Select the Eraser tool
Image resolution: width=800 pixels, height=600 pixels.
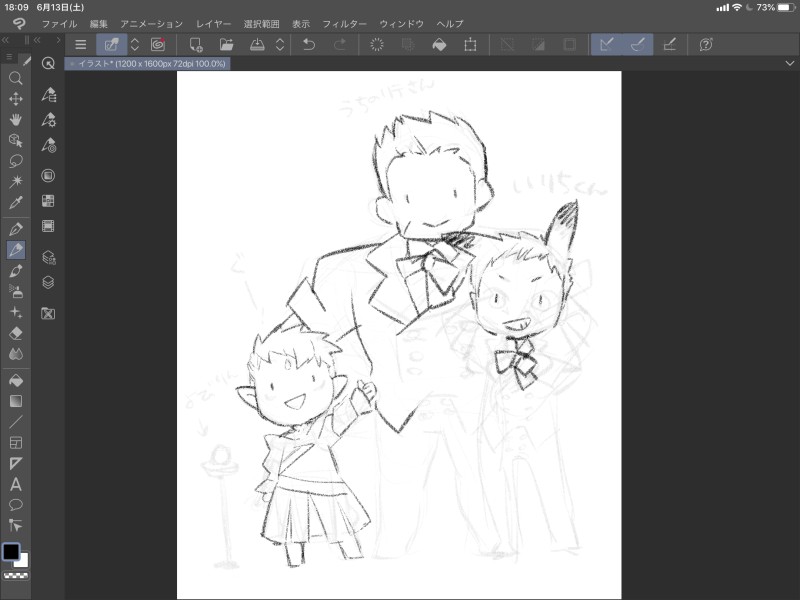16,333
